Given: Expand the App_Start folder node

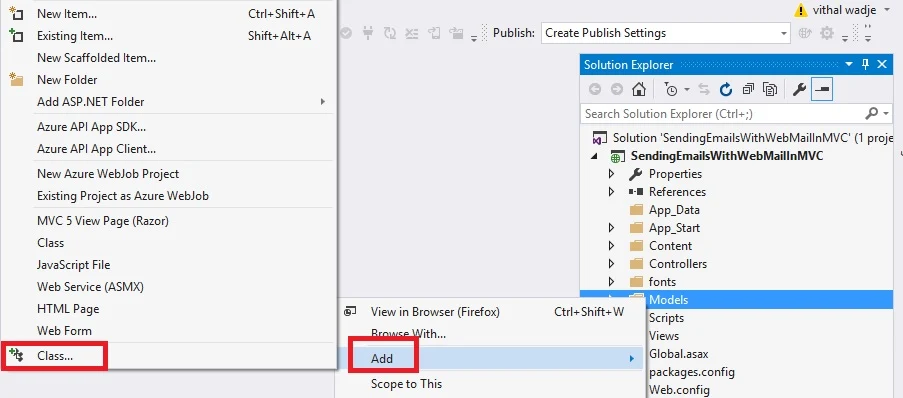Looking at the screenshot, I should 612,228.
